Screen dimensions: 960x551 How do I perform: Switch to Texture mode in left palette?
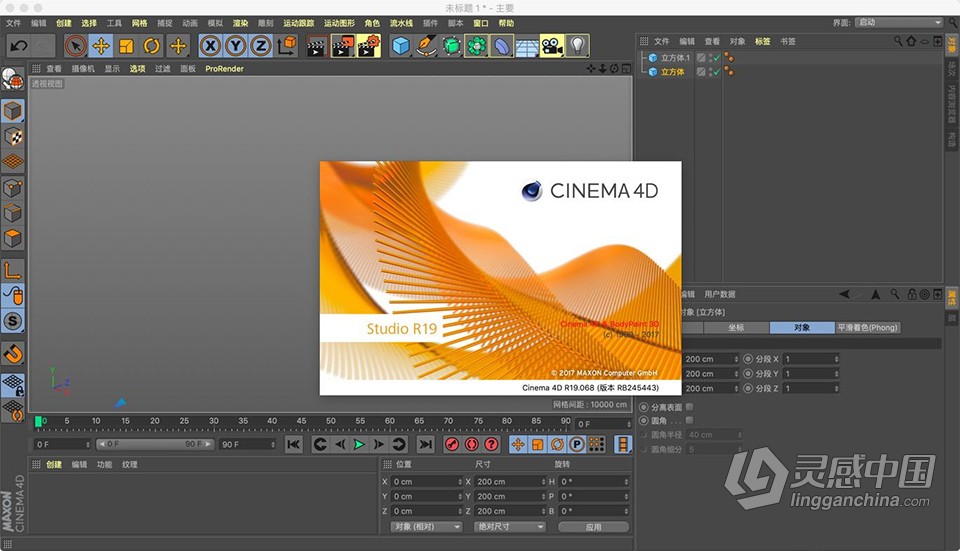[13, 137]
